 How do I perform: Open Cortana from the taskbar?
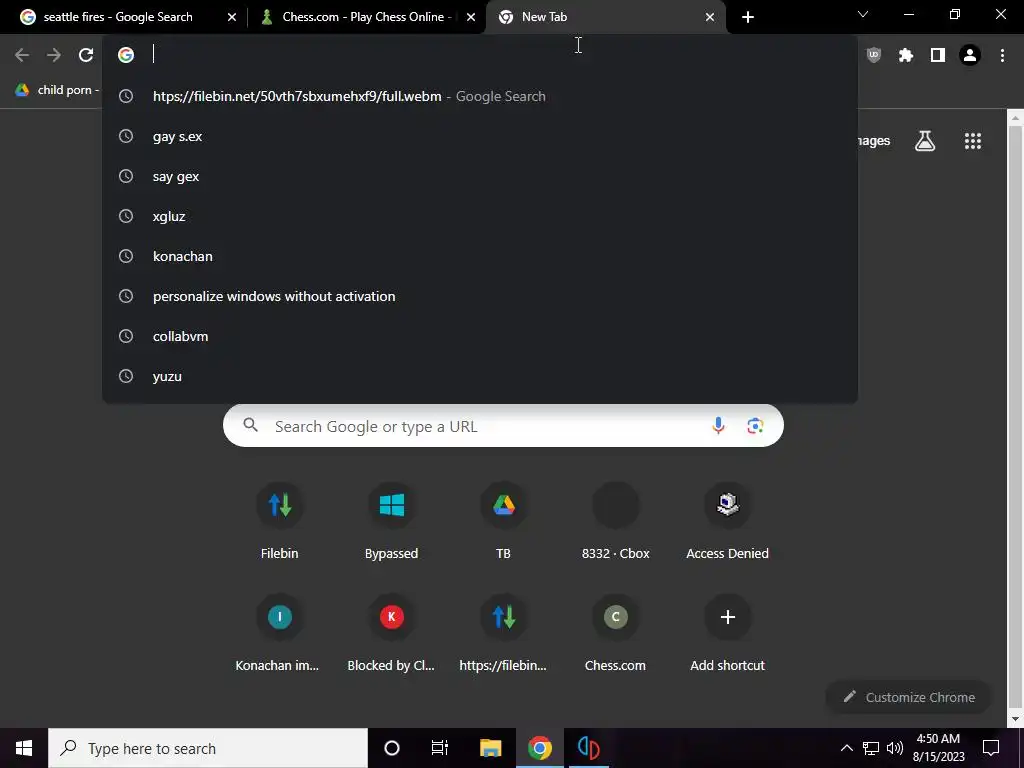tap(392, 748)
